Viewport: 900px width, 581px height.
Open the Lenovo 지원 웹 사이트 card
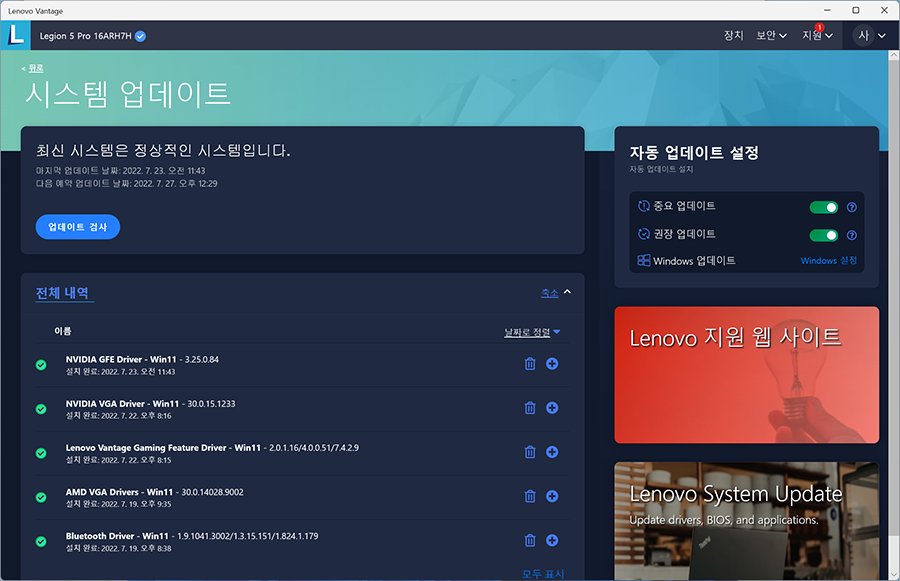pyautogui.click(x=747, y=375)
